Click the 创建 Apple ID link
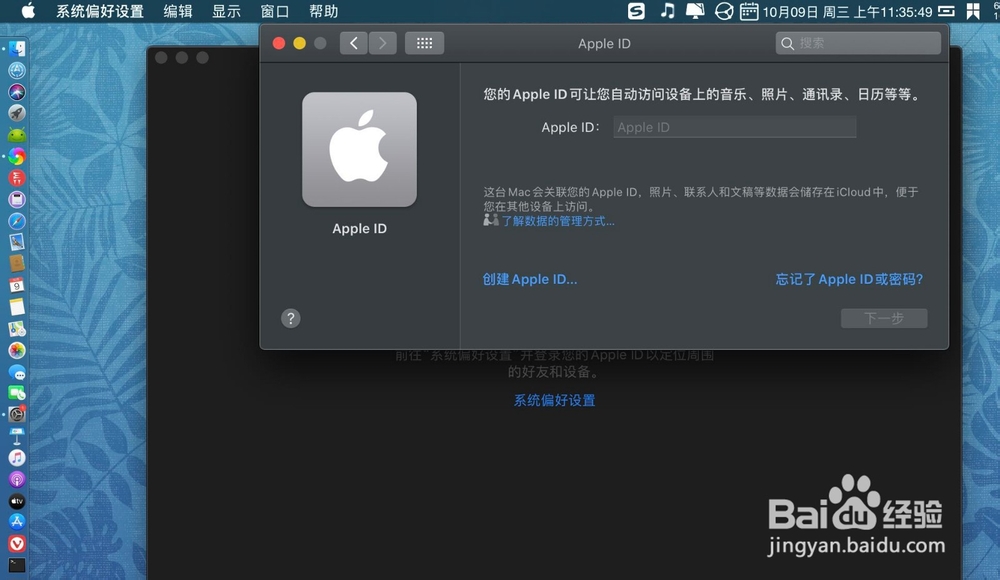 (529, 279)
